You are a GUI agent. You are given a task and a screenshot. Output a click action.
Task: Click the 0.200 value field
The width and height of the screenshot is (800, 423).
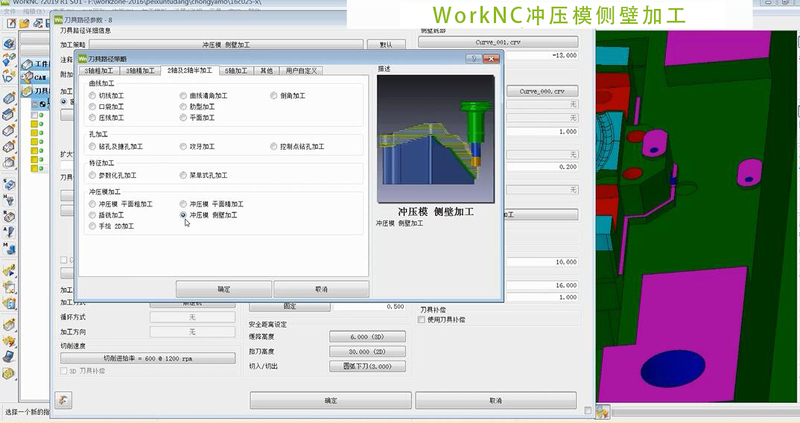point(542,167)
